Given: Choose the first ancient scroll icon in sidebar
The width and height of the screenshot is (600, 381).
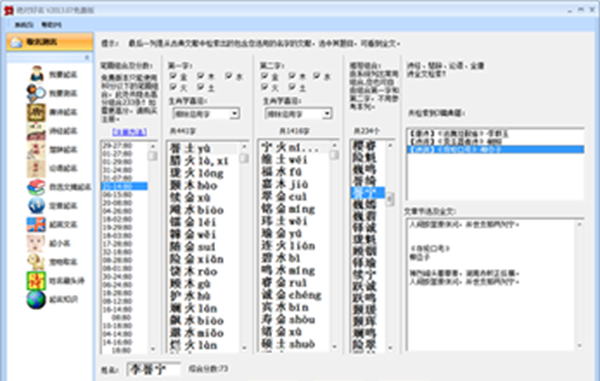Looking at the screenshot, I should pyautogui.click(x=36, y=150).
